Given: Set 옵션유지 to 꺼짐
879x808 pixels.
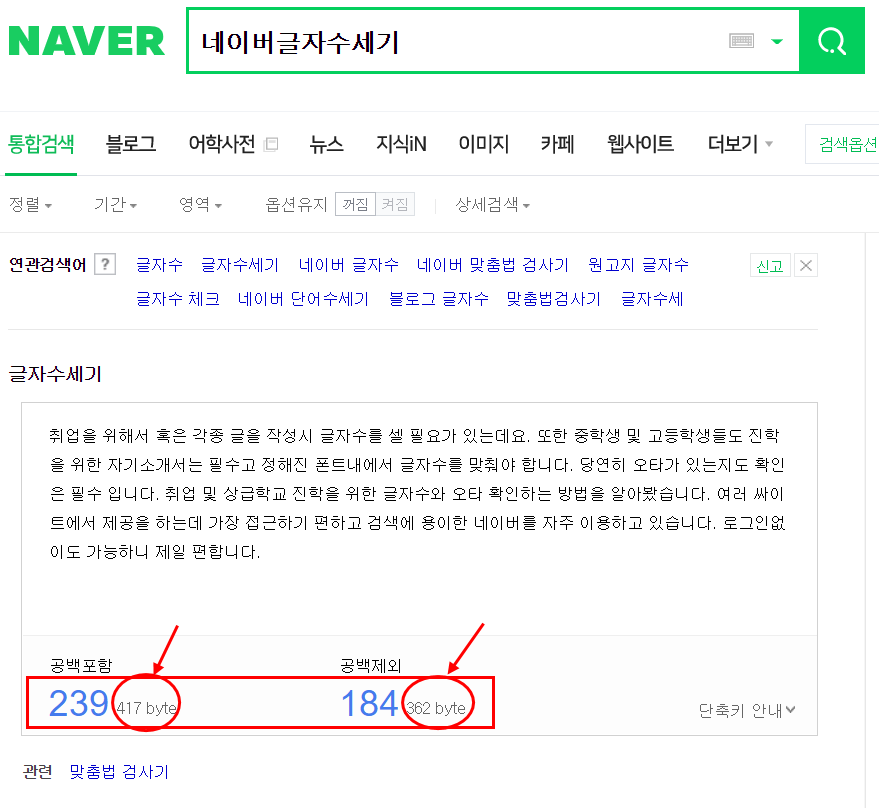Looking at the screenshot, I should (355, 204).
